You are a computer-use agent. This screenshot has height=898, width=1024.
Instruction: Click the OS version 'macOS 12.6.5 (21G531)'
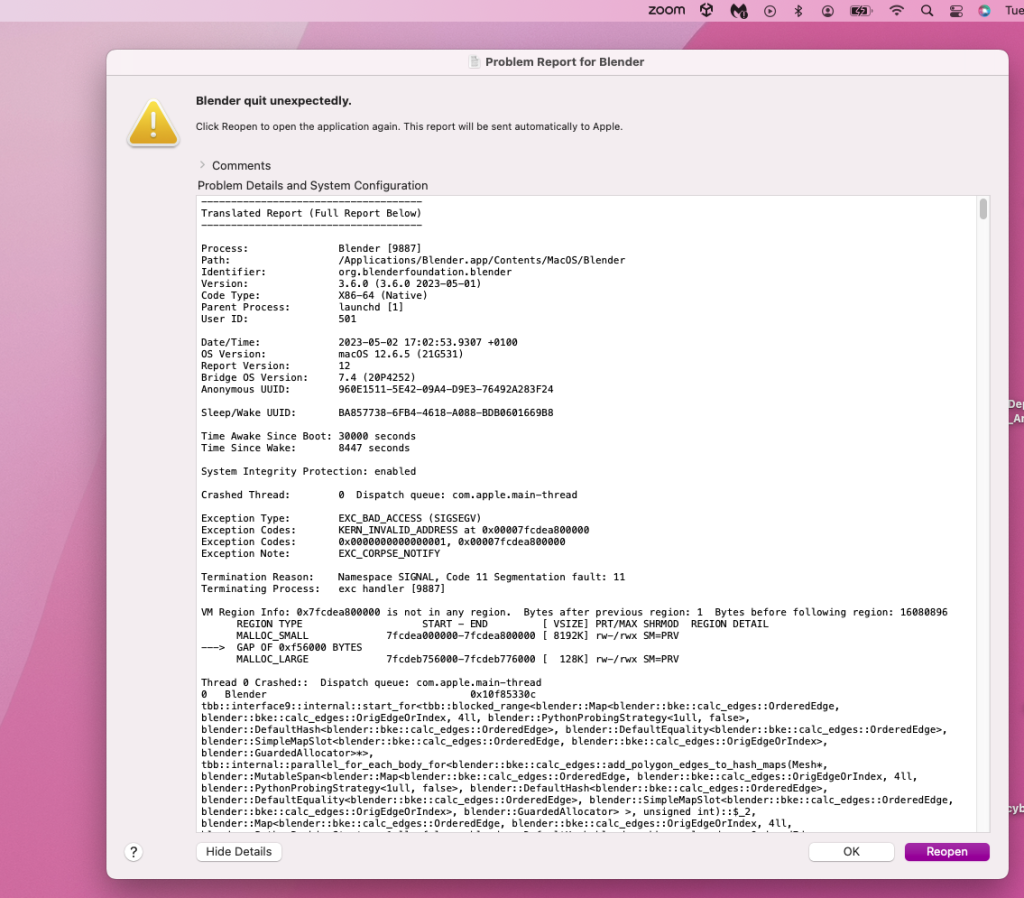400,354
